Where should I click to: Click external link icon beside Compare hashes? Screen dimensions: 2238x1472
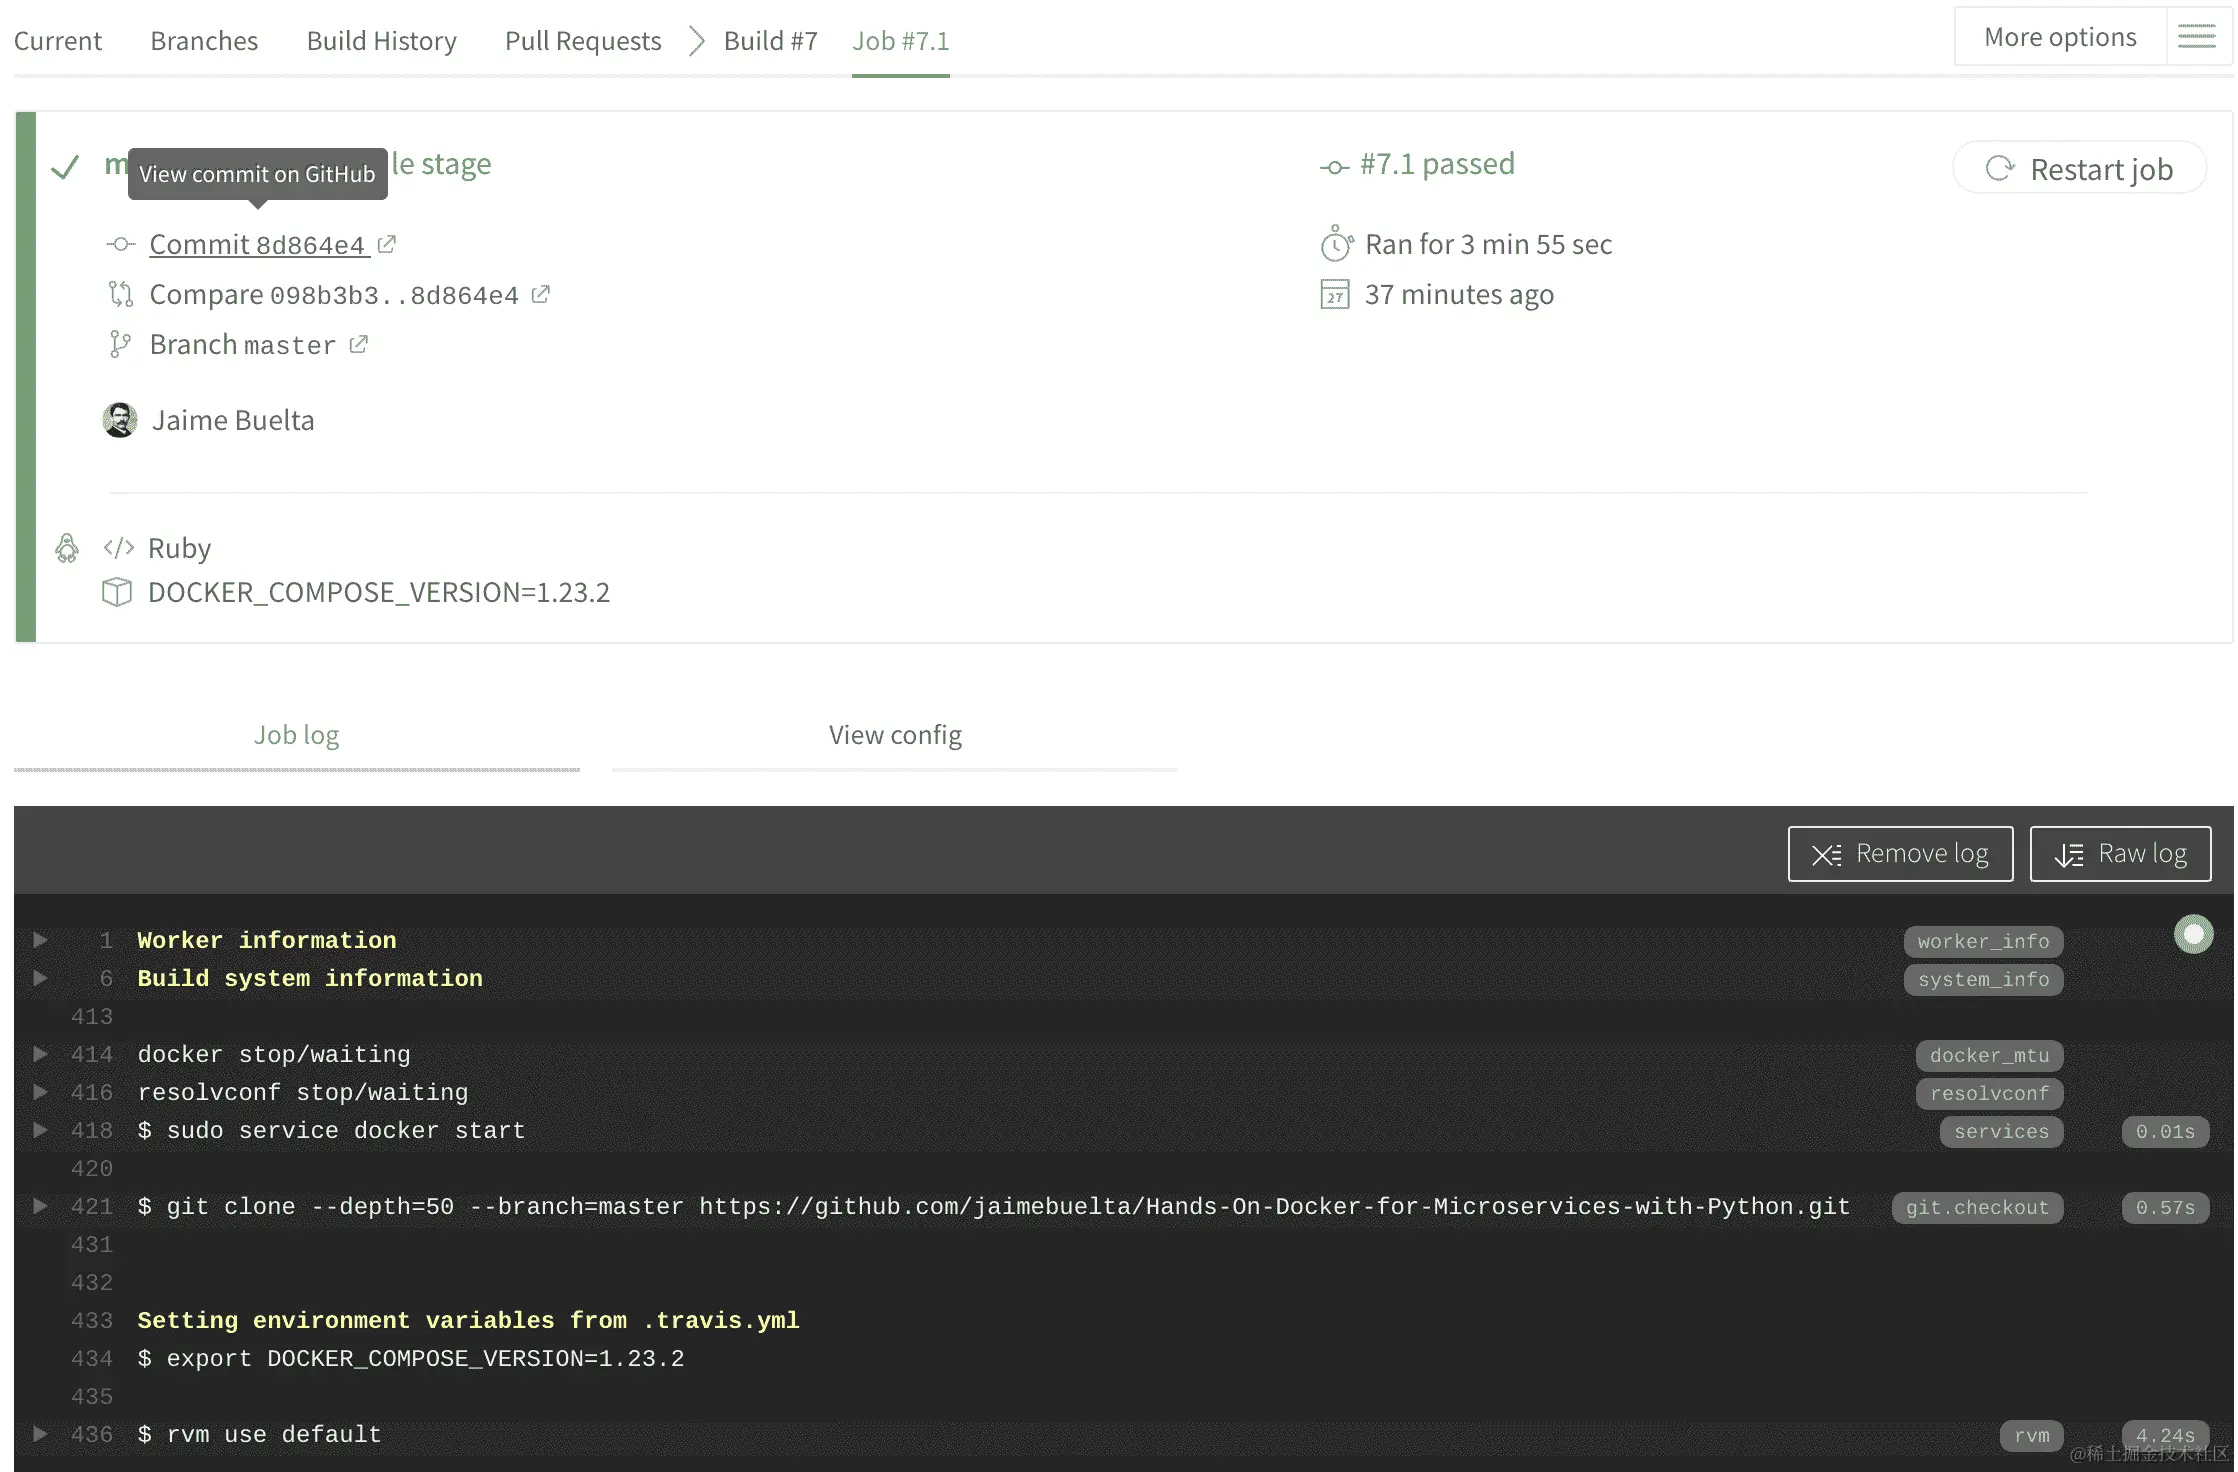click(x=540, y=294)
